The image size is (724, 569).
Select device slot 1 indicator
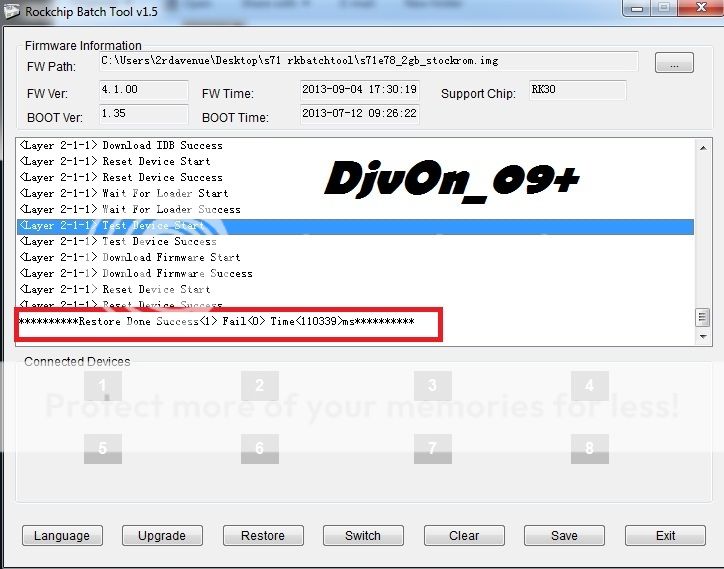103,386
